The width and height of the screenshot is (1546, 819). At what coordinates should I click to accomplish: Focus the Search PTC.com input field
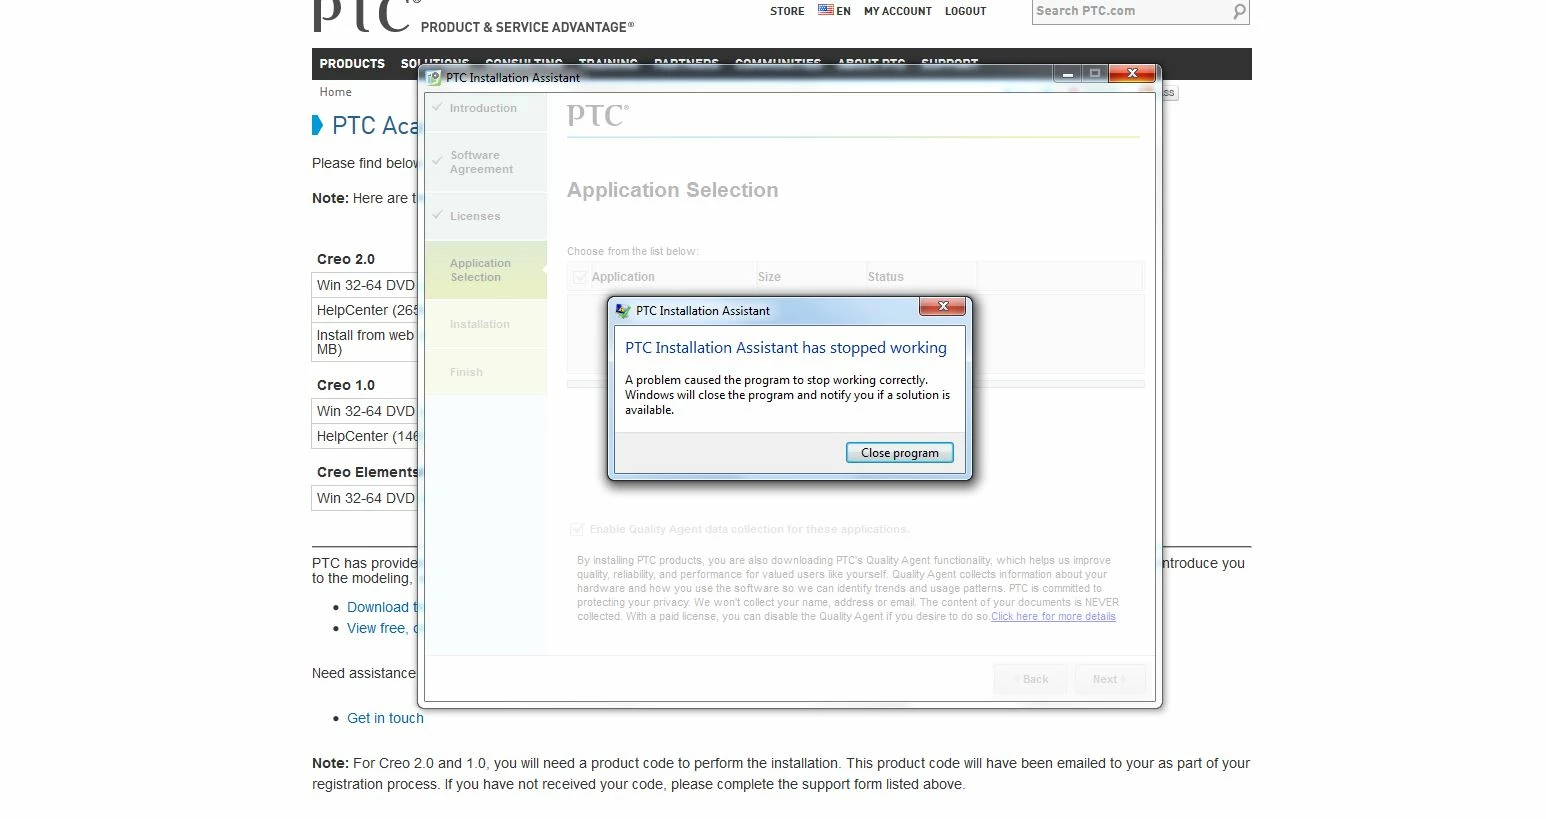[x=1130, y=11]
